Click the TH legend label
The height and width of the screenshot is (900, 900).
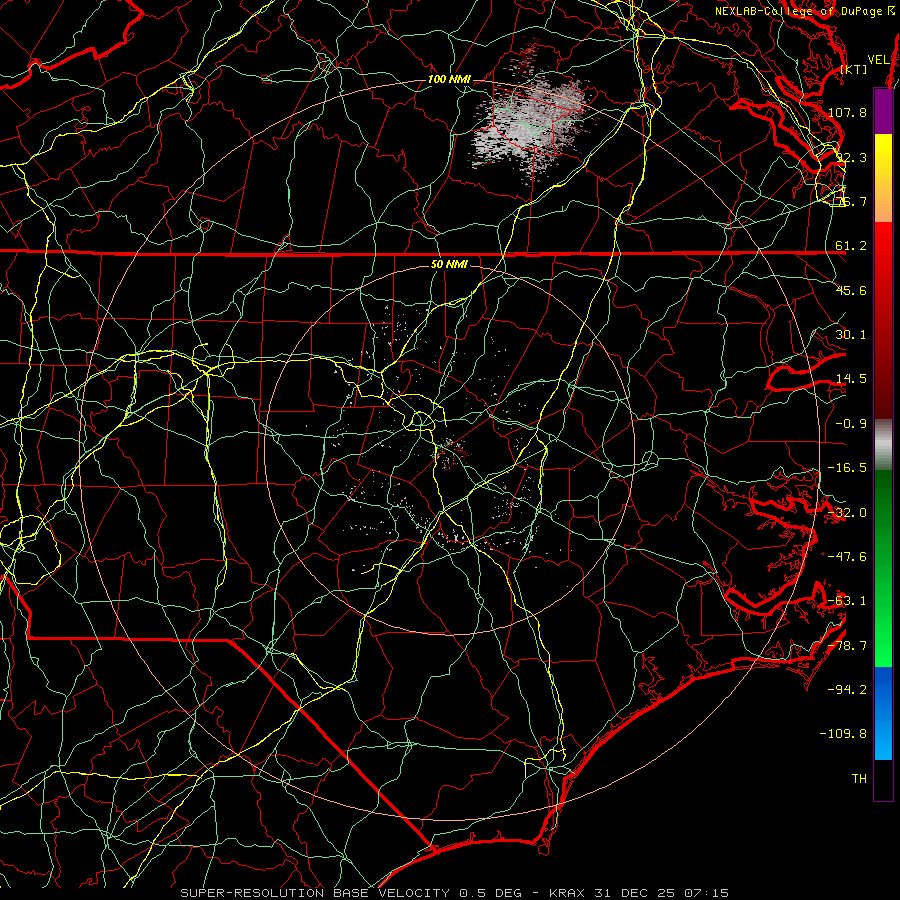click(x=859, y=779)
